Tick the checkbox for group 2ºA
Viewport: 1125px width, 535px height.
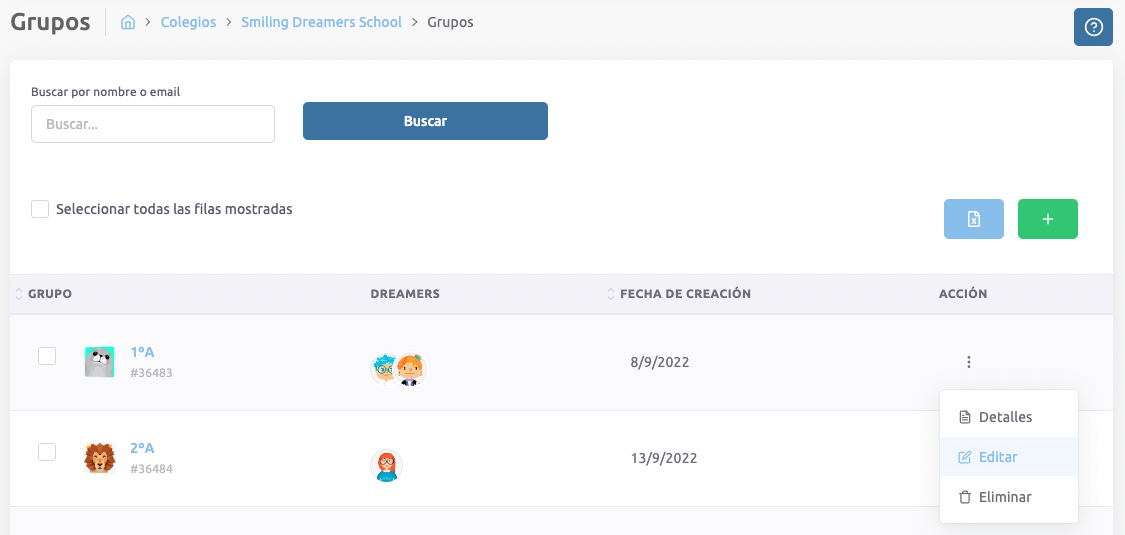pyautogui.click(x=47, y=452)
